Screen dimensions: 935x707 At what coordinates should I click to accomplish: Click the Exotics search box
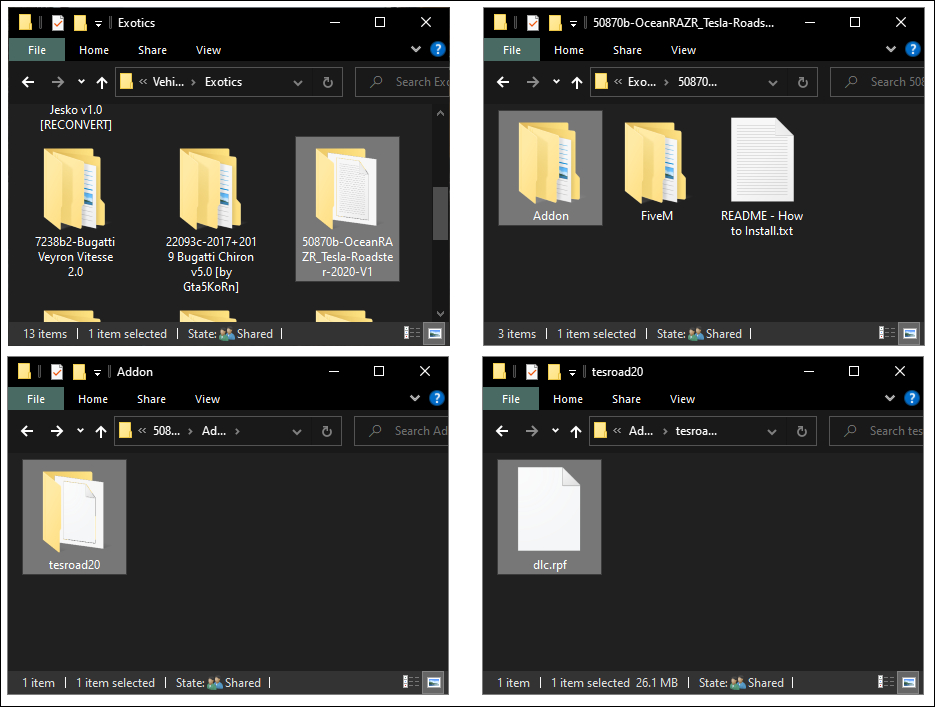coord(403,82)
